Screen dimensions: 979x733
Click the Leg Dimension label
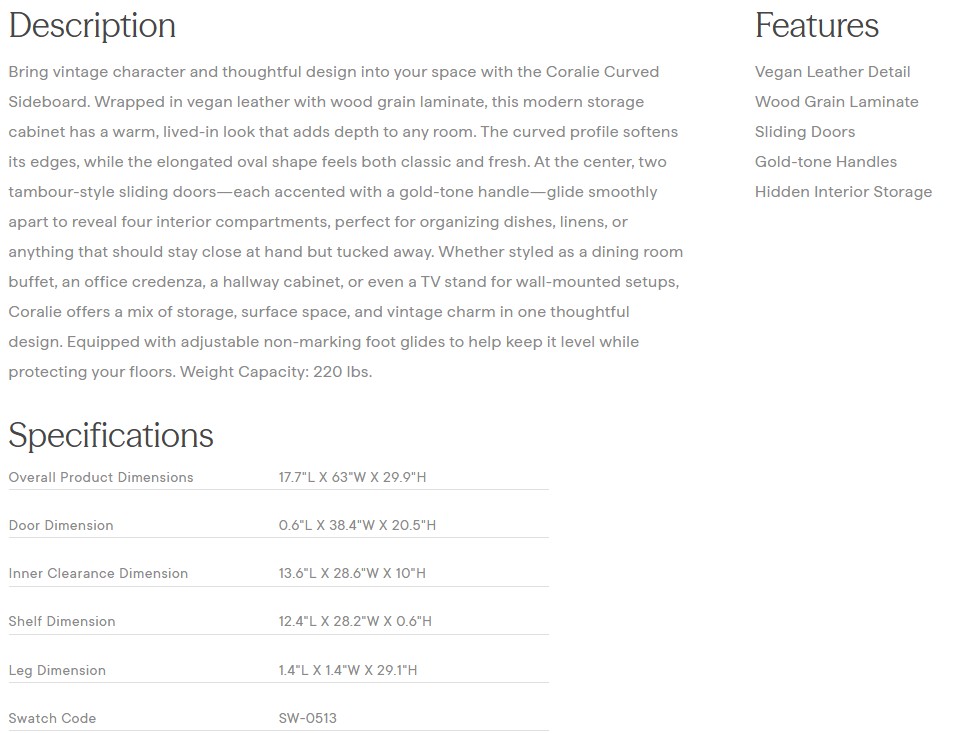[x=57, y=670]
